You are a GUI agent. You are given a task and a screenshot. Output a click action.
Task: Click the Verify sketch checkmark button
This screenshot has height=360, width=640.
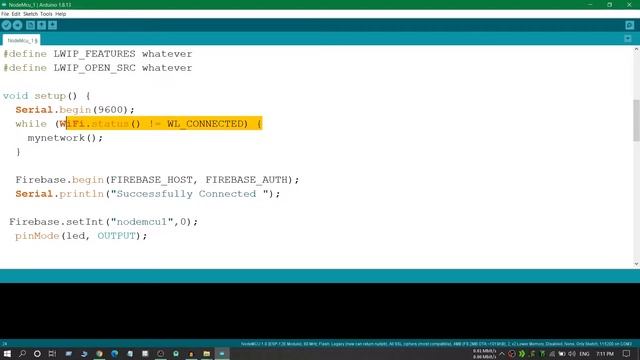(x=6, y=25)
